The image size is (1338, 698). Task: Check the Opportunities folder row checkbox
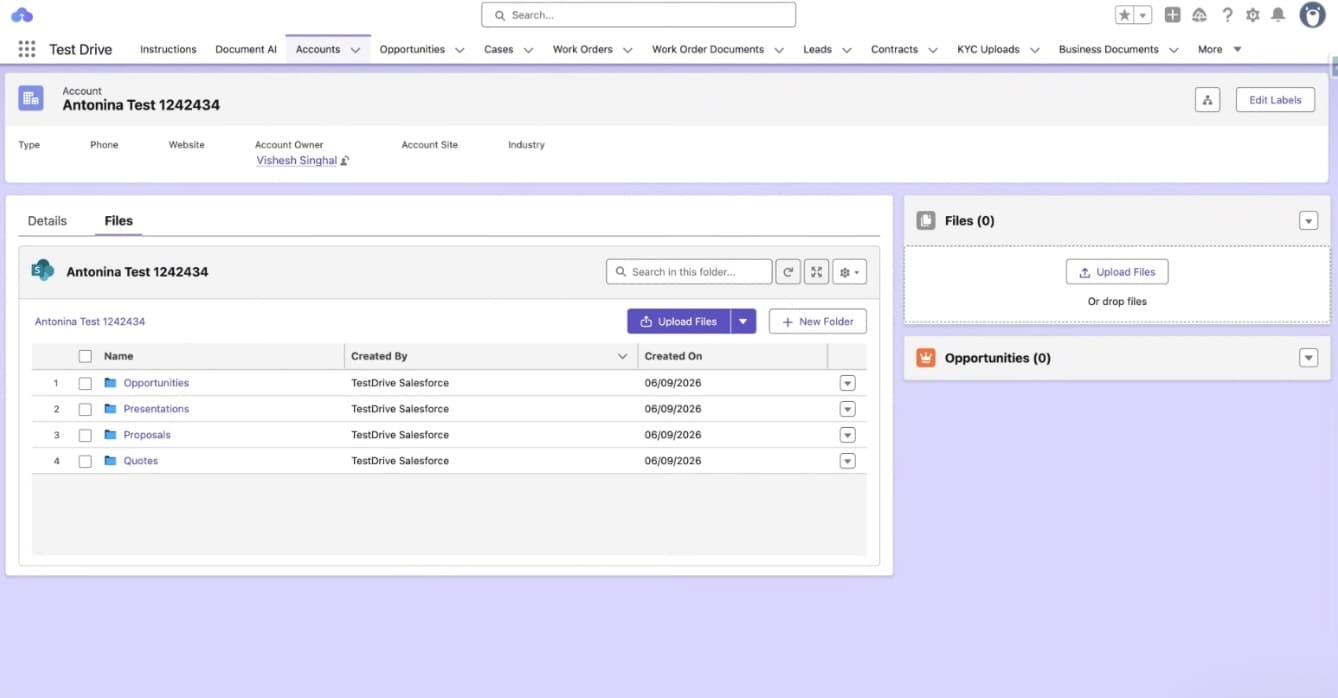[x=85, y=383]
